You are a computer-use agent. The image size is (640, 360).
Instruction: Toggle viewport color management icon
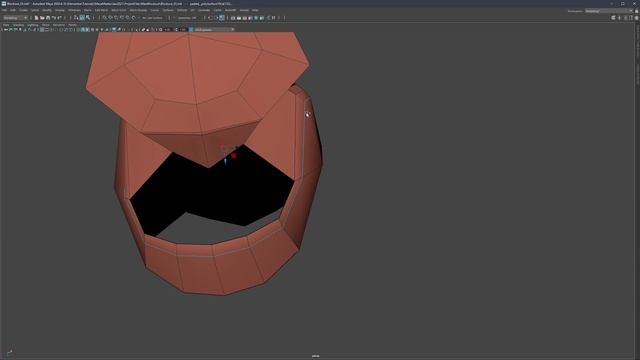(x=191, y=30)
